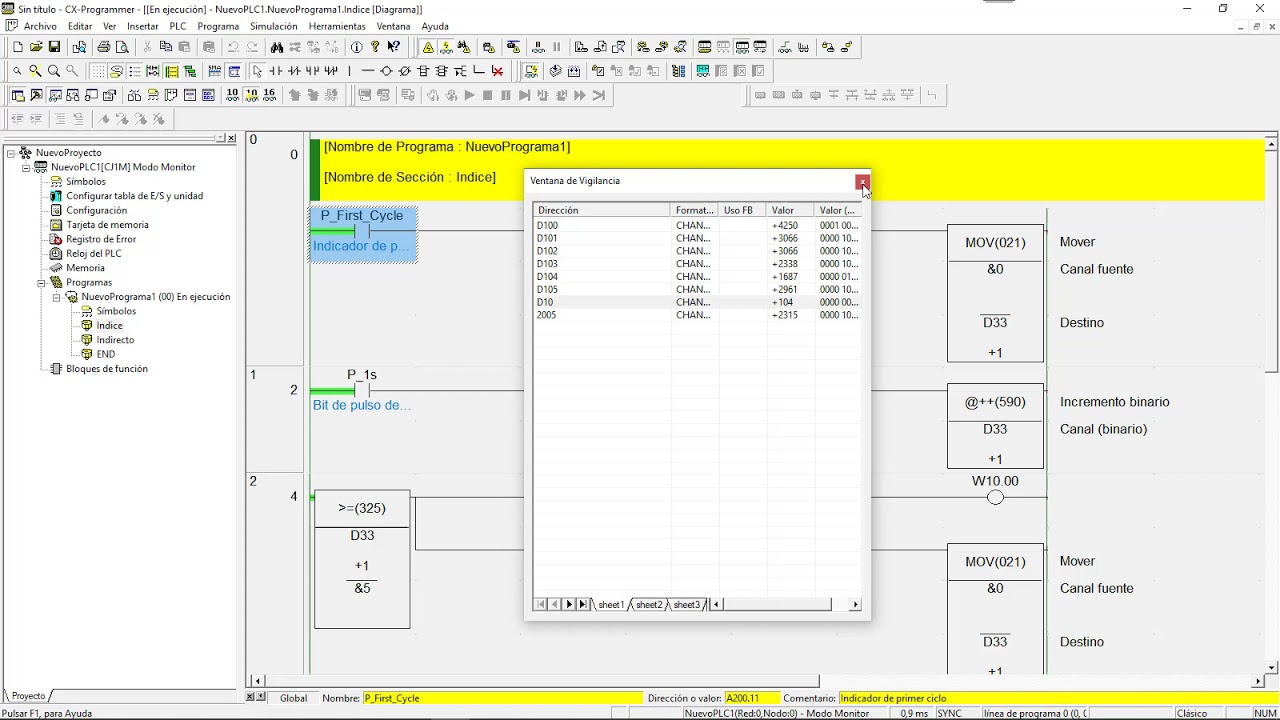Switch monitoring to signed decimal format
This screenshot has height=720, width=1280.
[x=251, y=95]
